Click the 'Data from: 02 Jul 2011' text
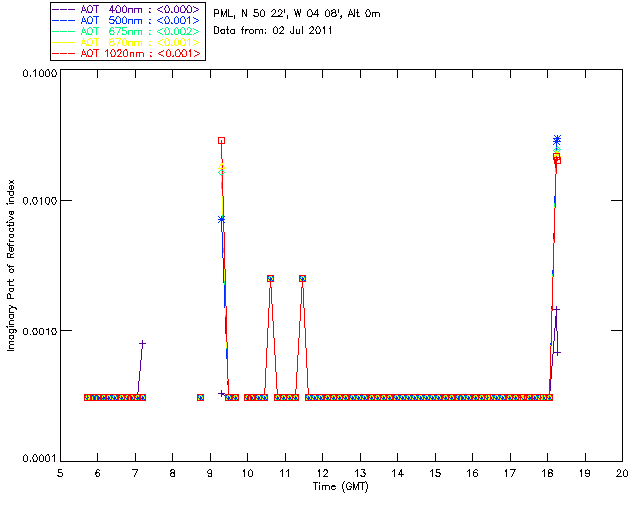Image resolution: width=640 pixels, height=512 pixels. [x=273, y=31]
